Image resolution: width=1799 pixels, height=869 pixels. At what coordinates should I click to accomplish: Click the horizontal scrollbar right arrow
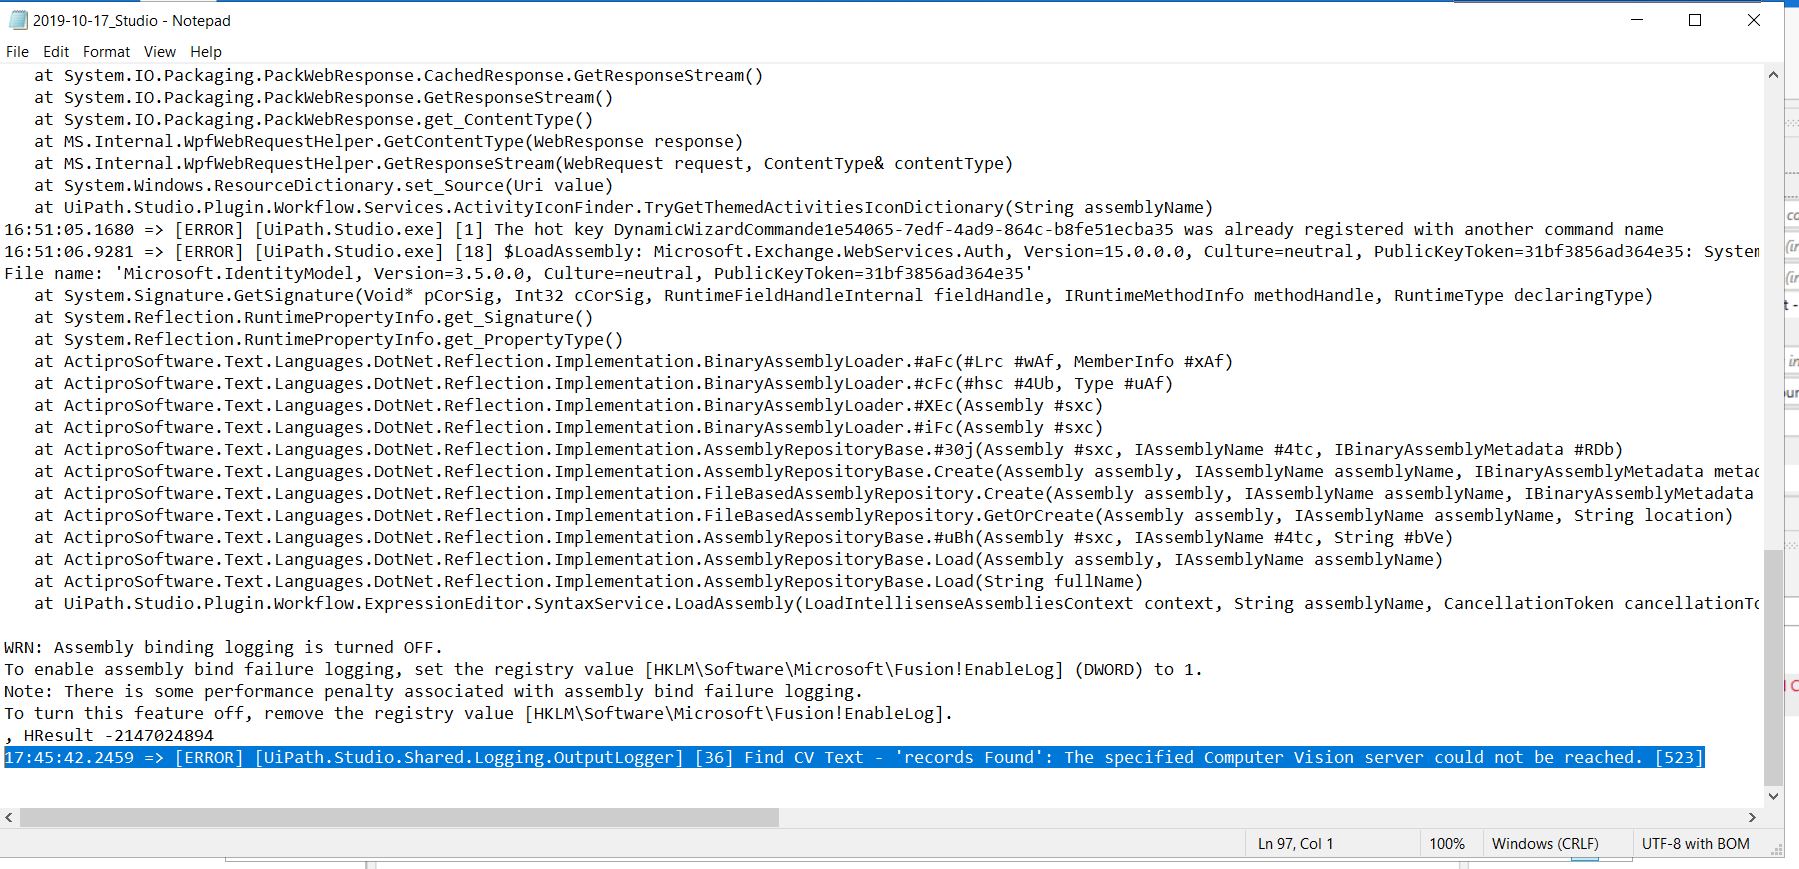point(1752,817)
